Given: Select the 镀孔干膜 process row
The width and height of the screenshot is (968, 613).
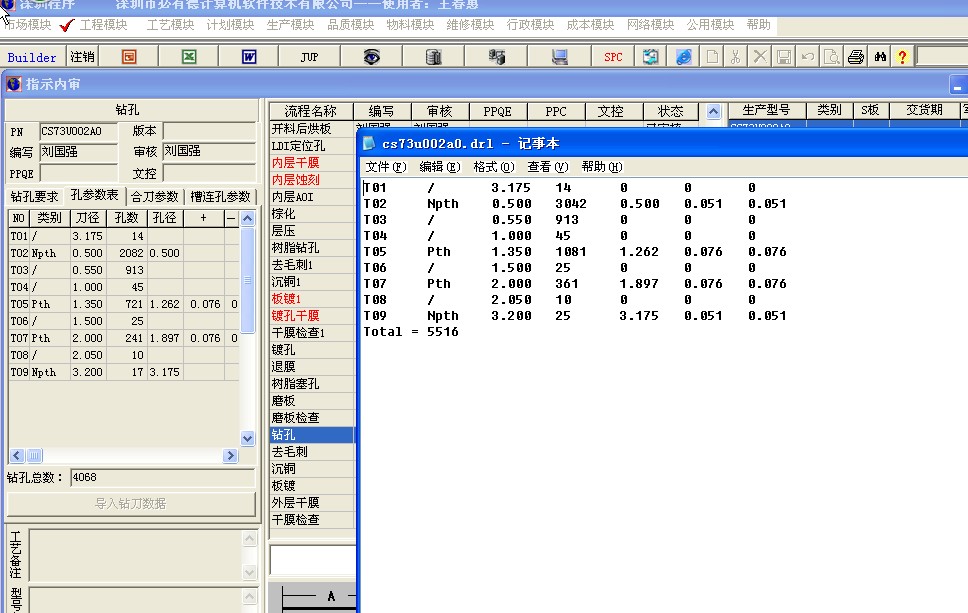Looking at the screenshot, I should (312, 315).
